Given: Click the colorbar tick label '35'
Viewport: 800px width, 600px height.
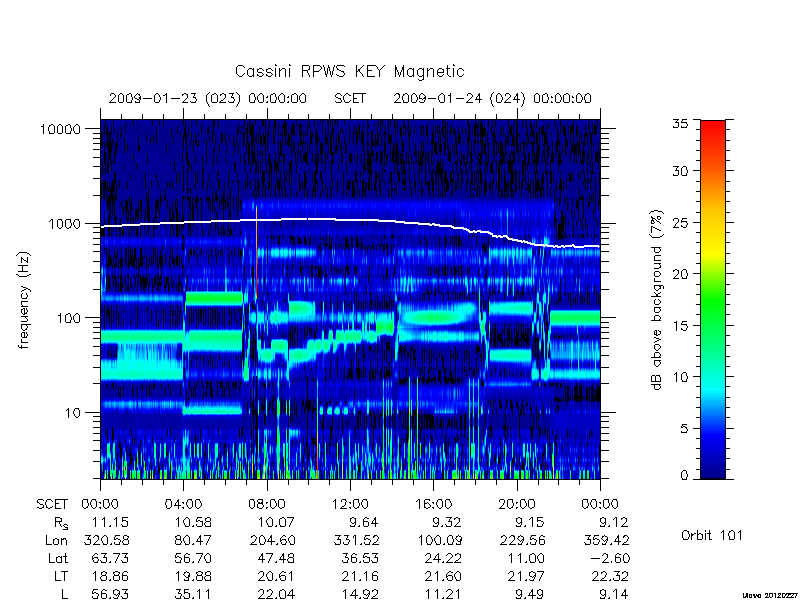Looking at the screenshot, I should click(x=680, y=124).
